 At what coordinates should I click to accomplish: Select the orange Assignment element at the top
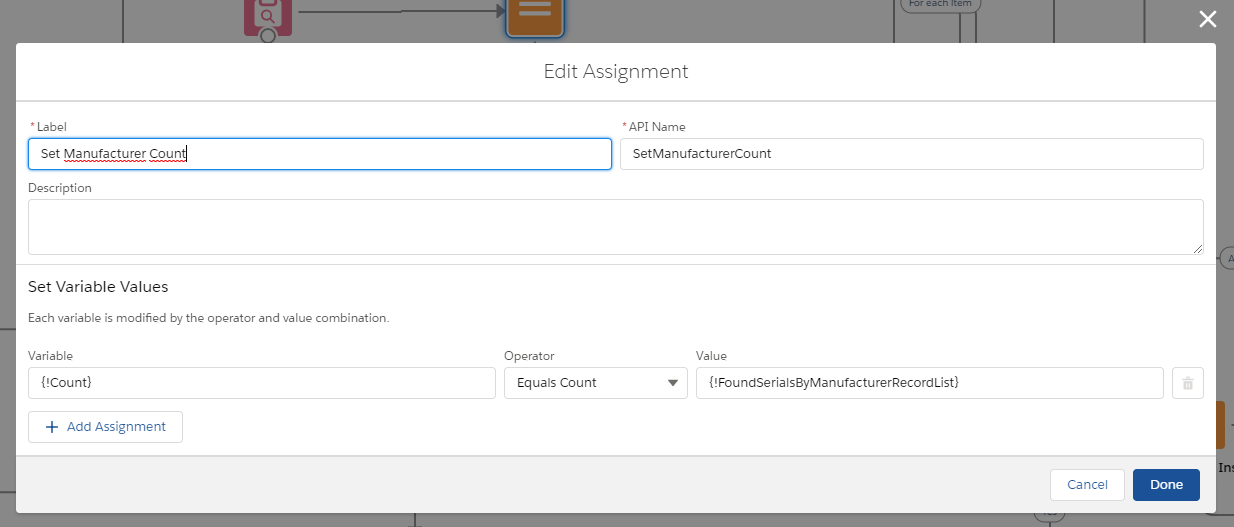(534, 17)
